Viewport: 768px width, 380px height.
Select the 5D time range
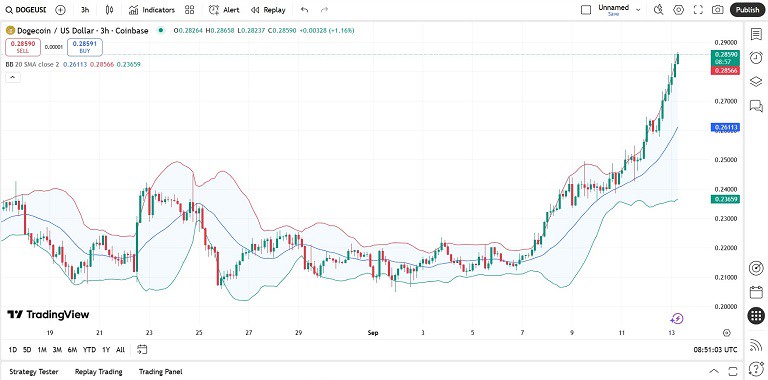[x=27, y=350]
